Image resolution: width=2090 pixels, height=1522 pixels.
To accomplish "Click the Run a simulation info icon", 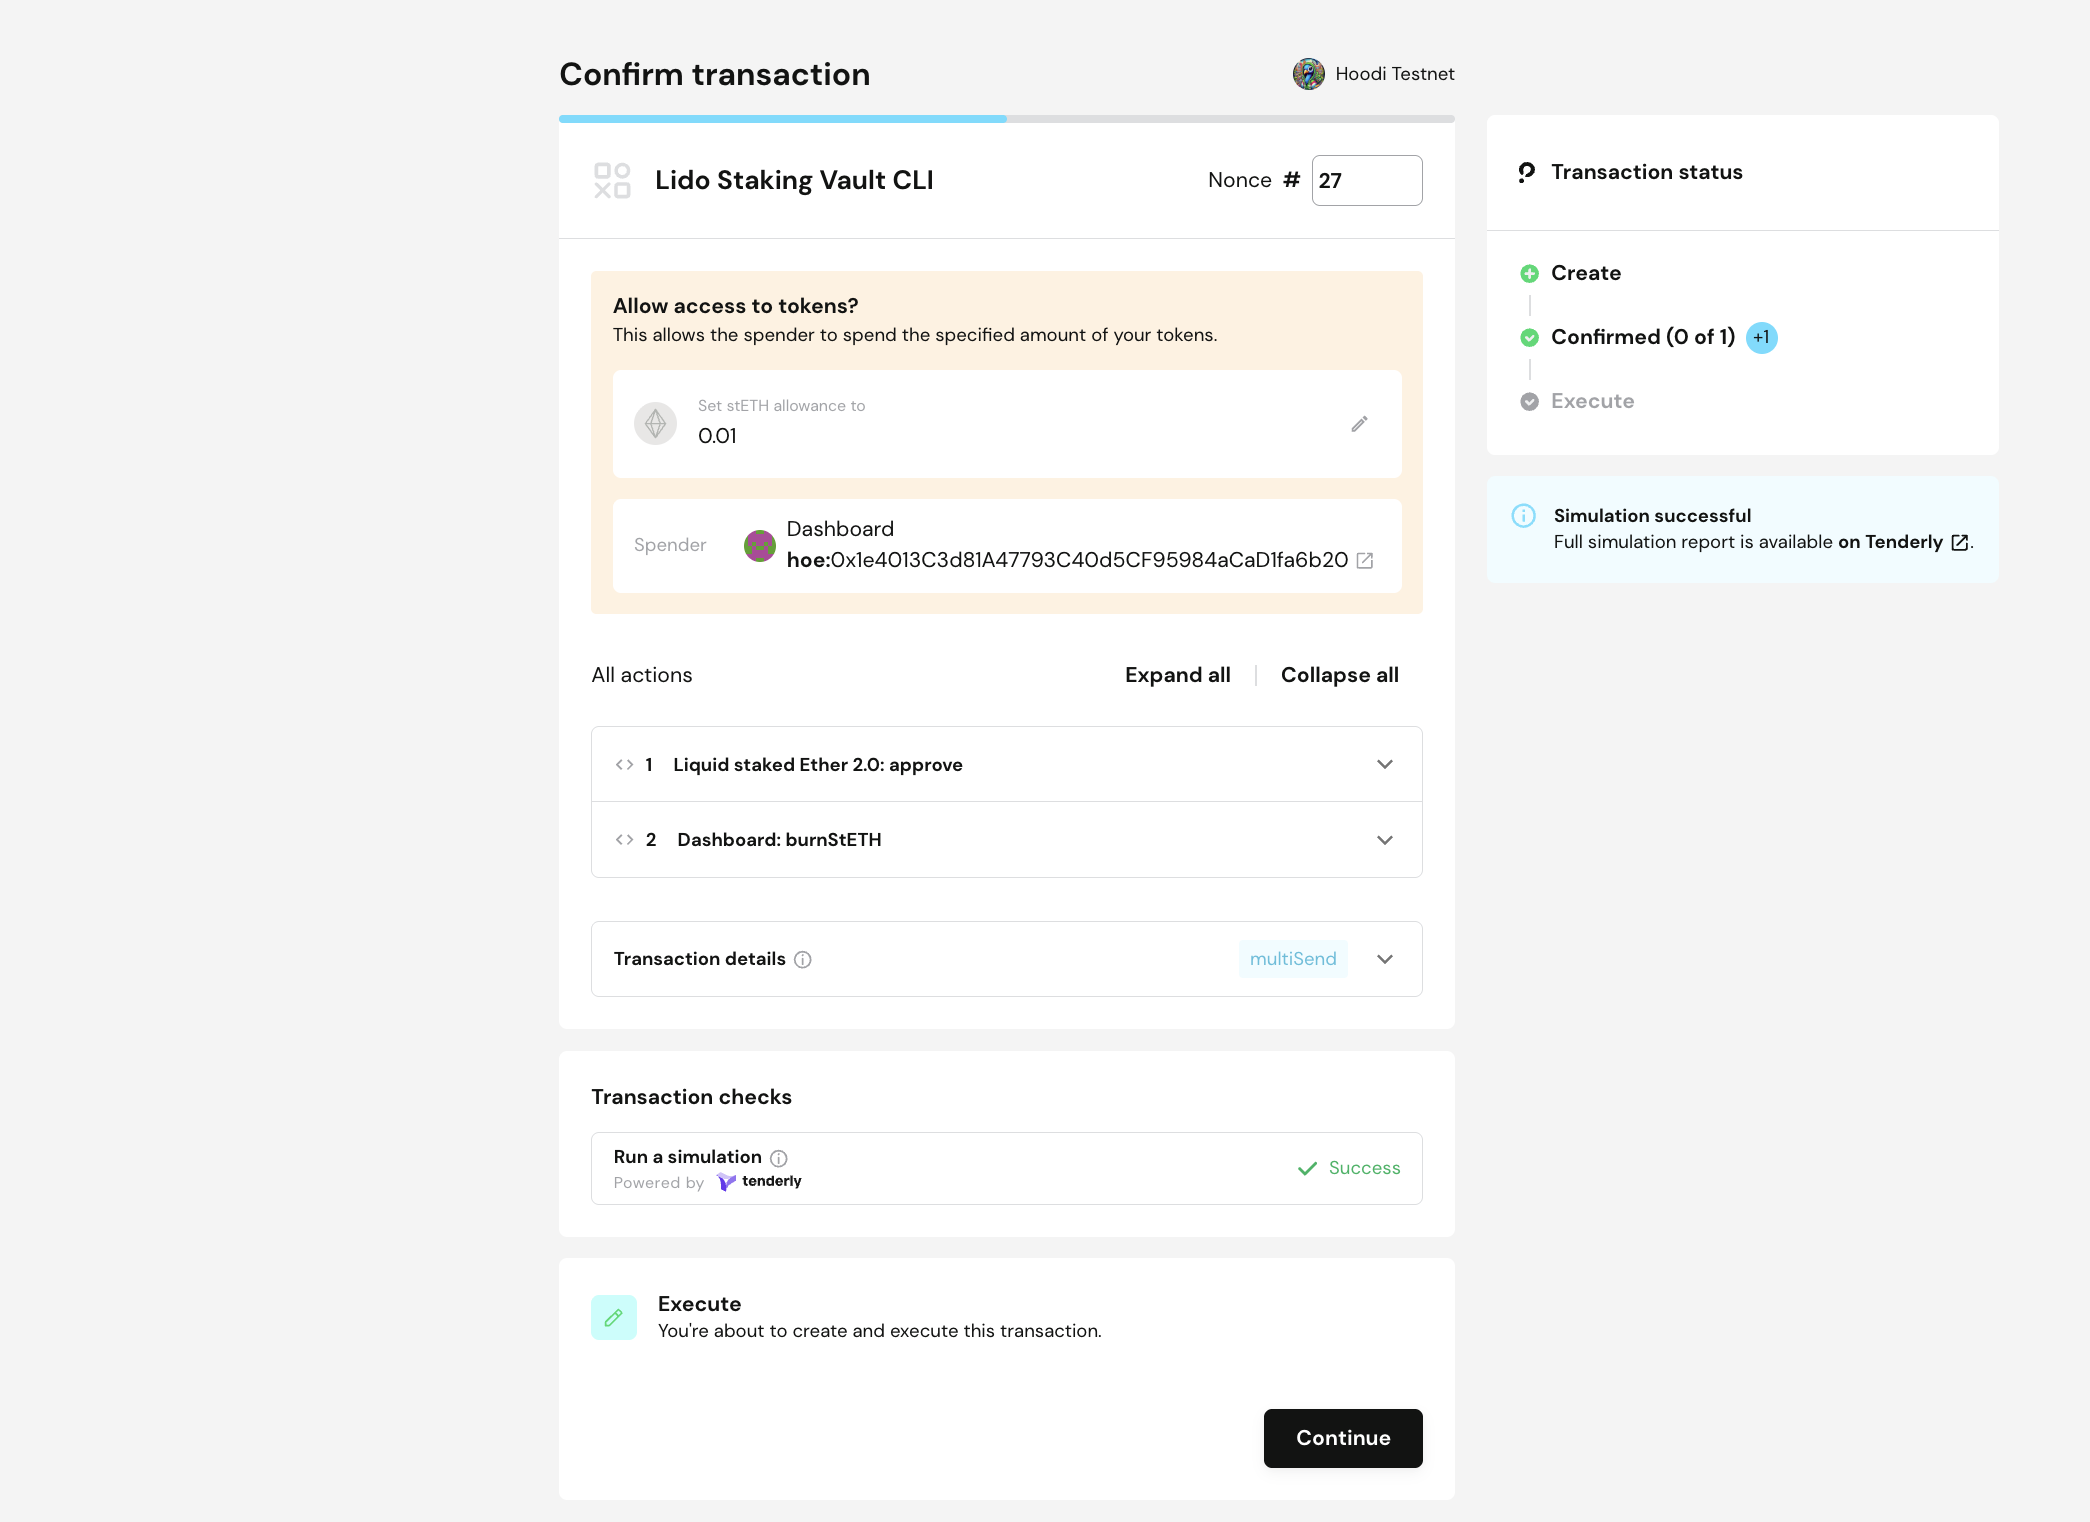I will tap(780, 1158).
